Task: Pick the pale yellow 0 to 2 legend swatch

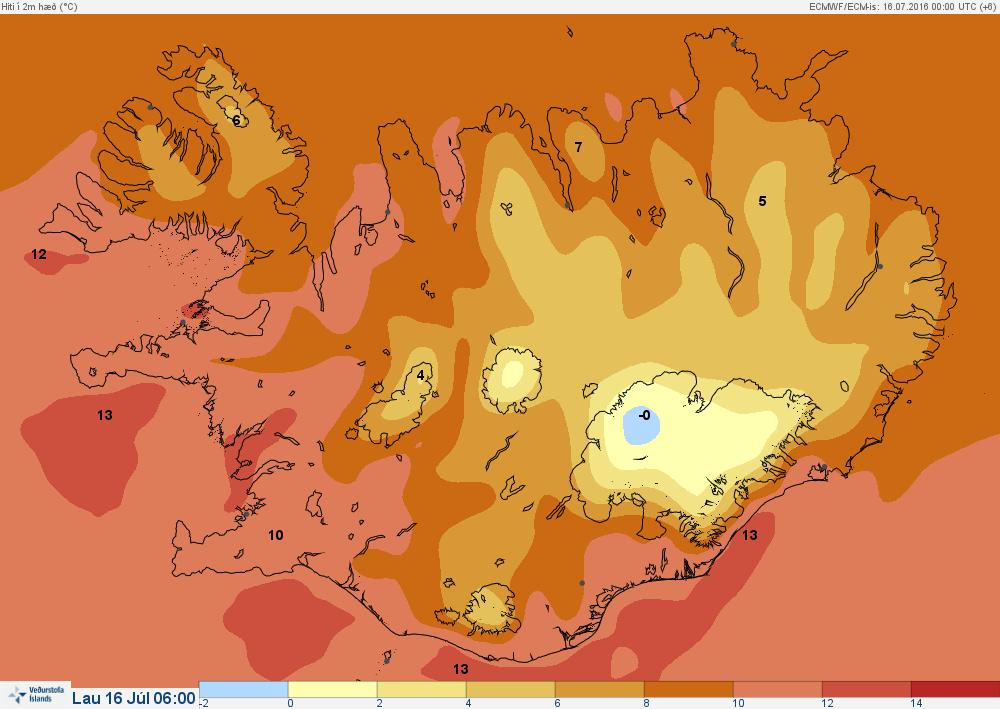Action: (x=332, y=689)
